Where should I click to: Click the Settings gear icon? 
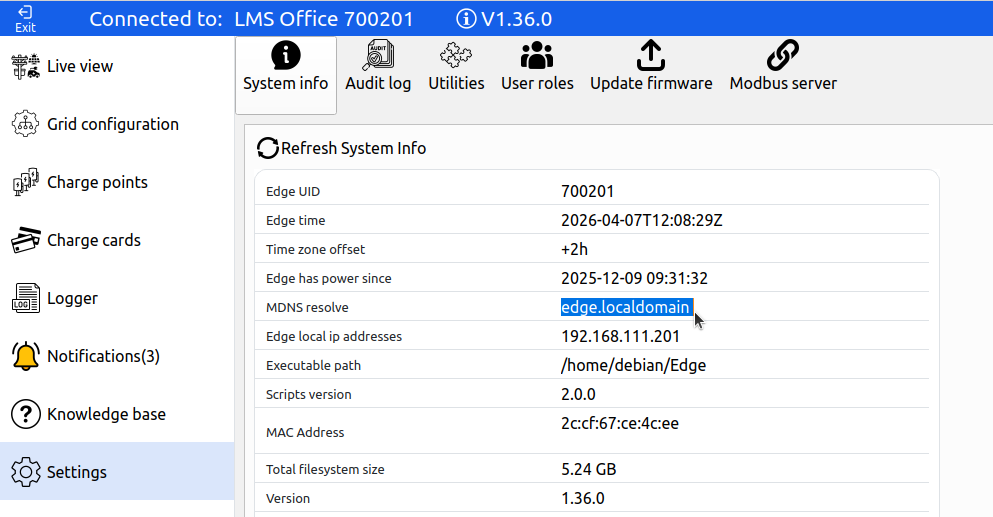click(x=25, y=472)
